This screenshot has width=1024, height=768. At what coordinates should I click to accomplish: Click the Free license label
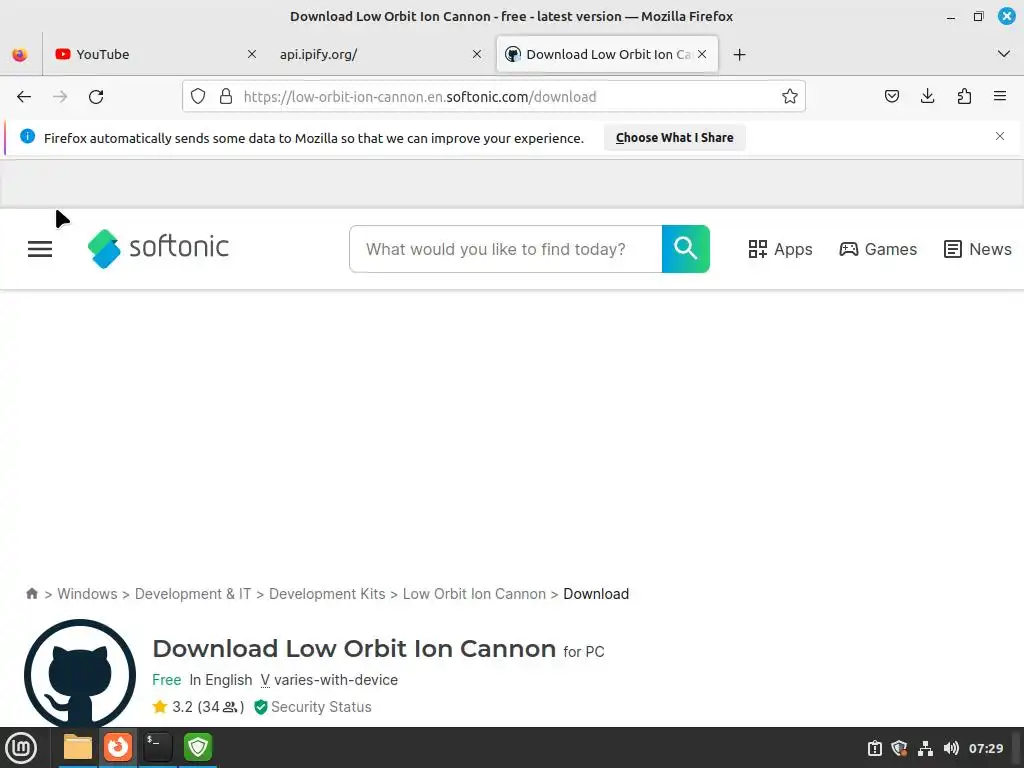pyautogui.click(x=167, y=680)
